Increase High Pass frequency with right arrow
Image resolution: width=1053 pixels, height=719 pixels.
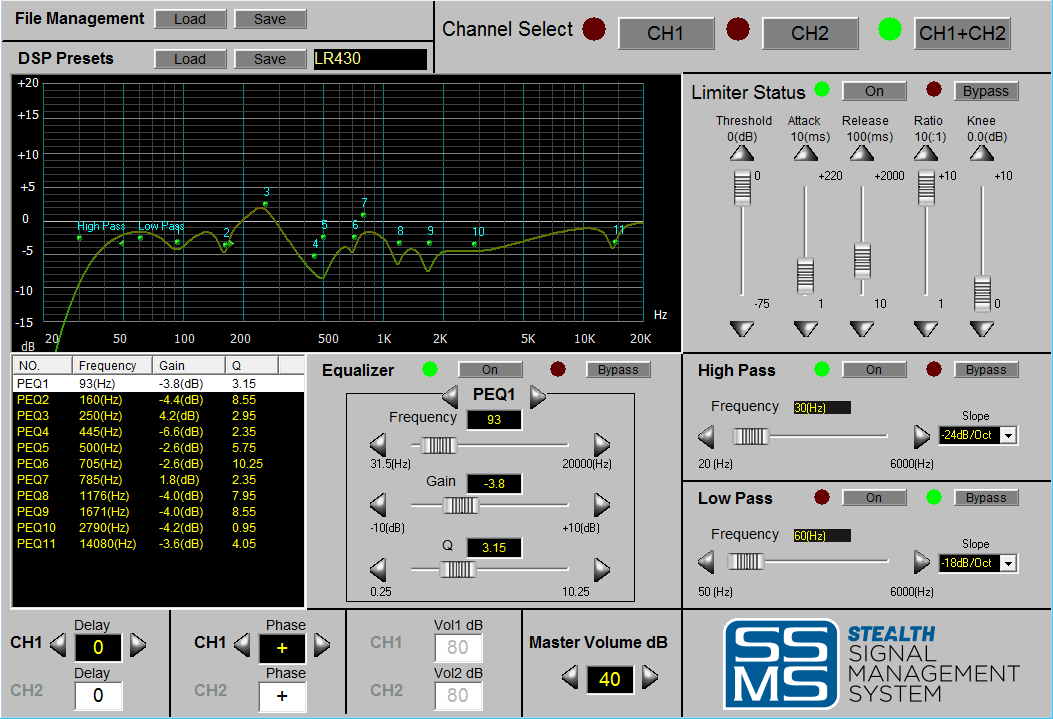922,437
